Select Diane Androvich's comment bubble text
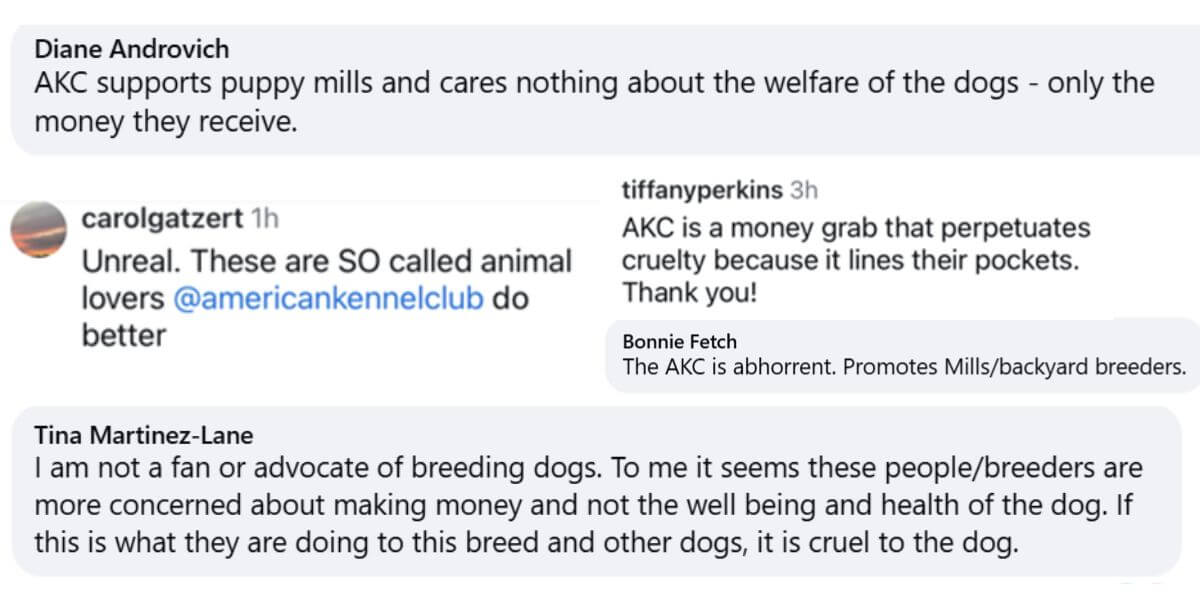The width and height of the screenshot is (1200, 600). 594,102
